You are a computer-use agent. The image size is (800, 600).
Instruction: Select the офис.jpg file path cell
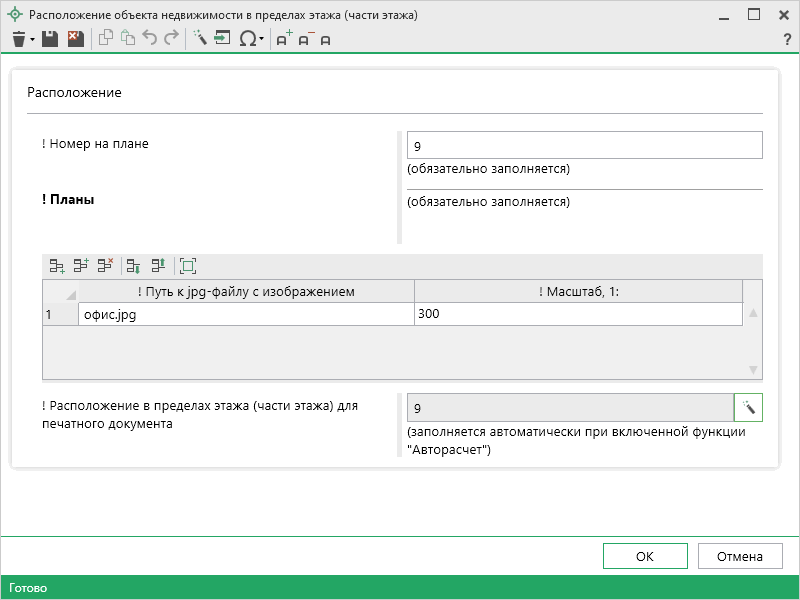pyautogui.click(x=246, y=314)
